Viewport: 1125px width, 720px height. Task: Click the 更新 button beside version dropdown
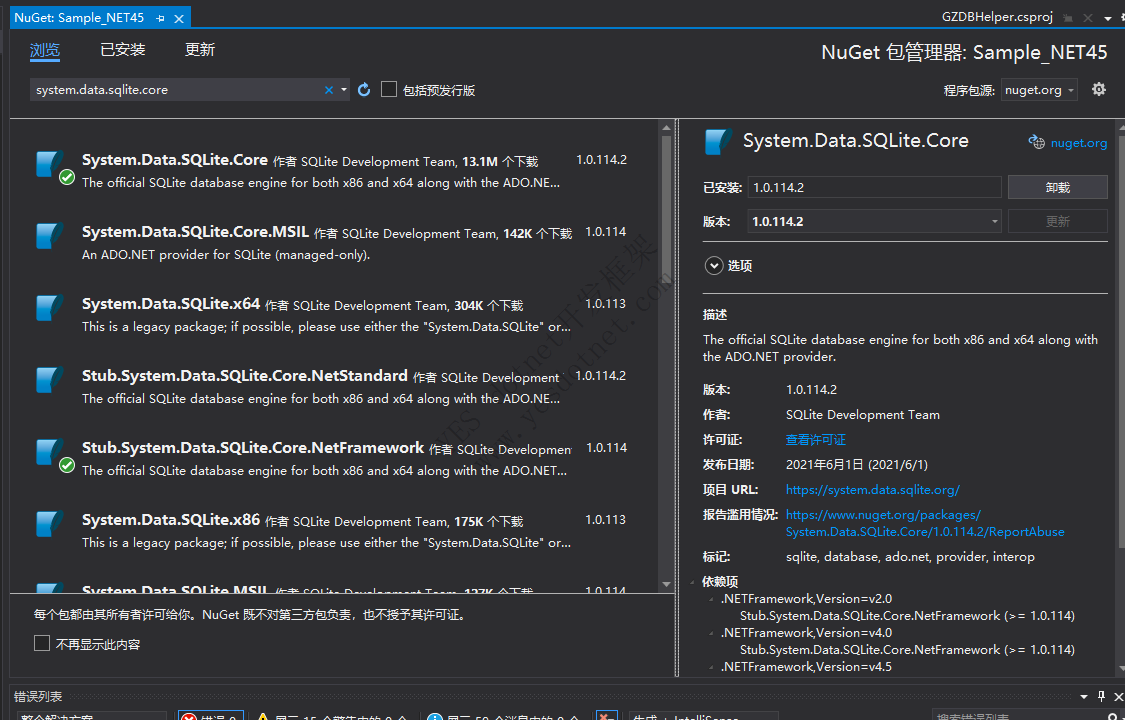pyautogui.click(x=1058, y=221)
